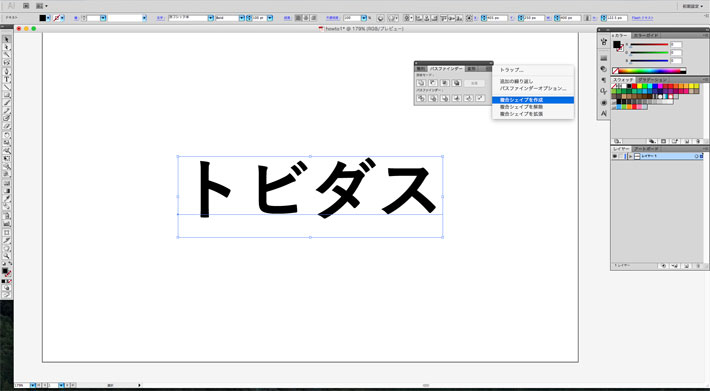Select the Type tool
The width and height of the screenshot is (710, 391).
(6, 79)
